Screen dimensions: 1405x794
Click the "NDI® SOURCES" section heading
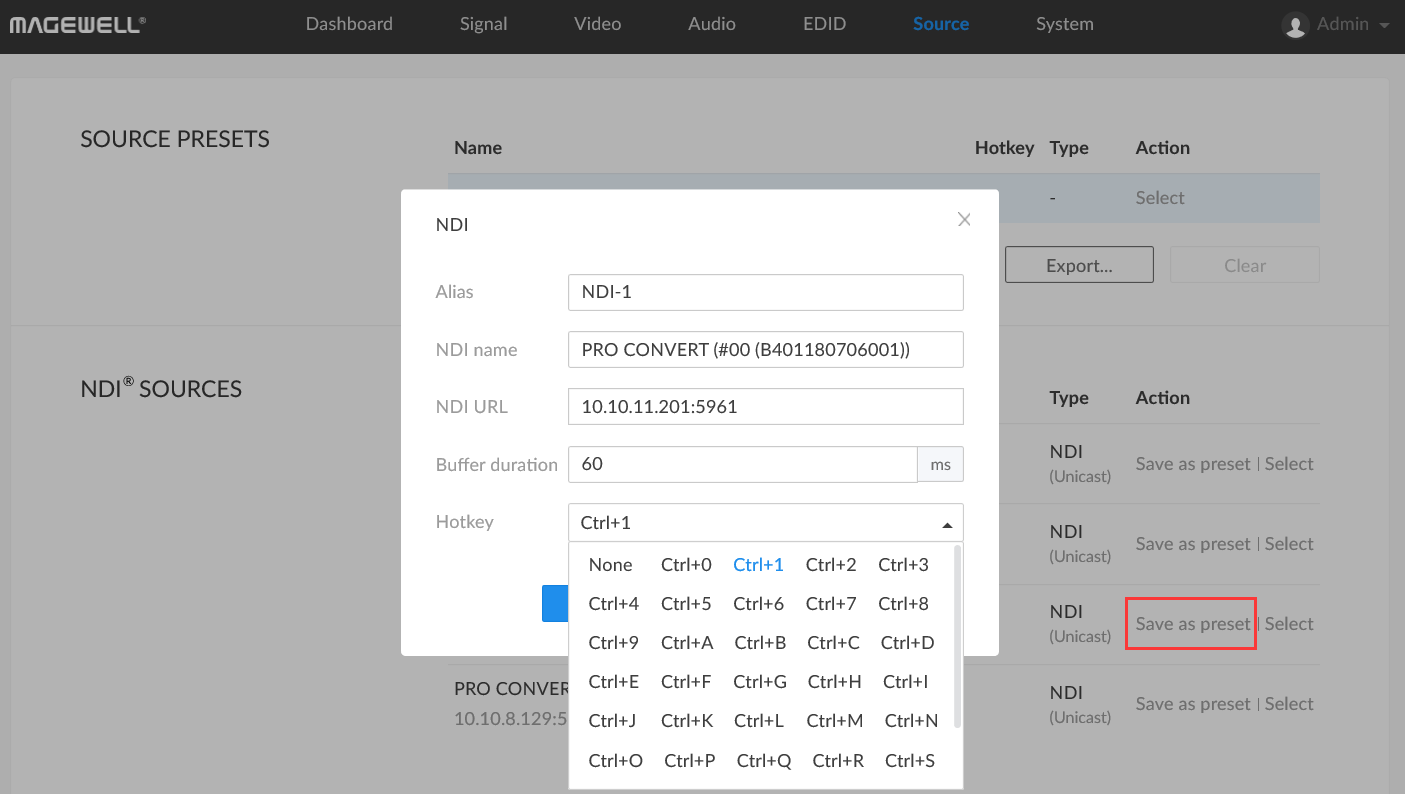(161, 388)
